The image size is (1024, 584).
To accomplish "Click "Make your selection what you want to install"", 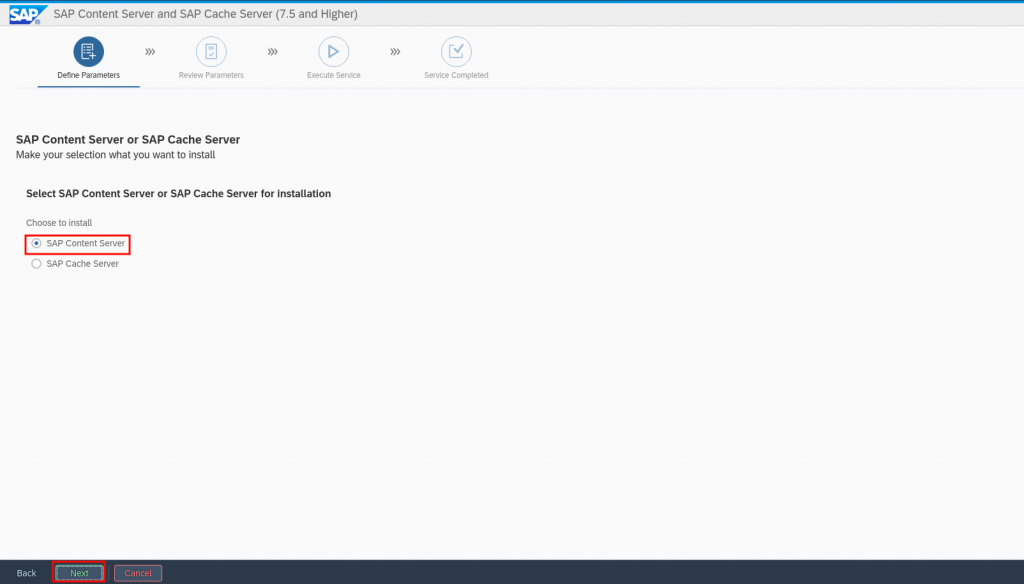I will (x=115, y=155).
